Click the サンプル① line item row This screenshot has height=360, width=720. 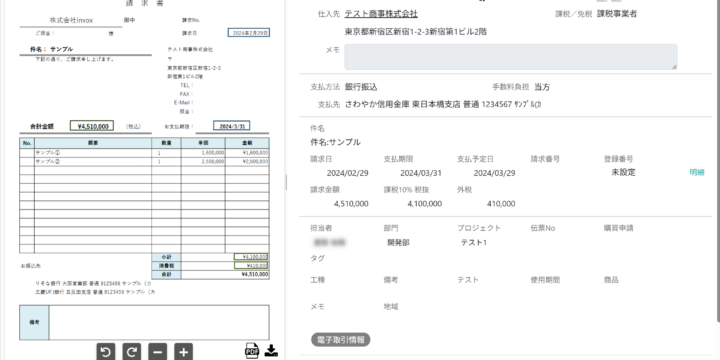click(x=144, y=152)
